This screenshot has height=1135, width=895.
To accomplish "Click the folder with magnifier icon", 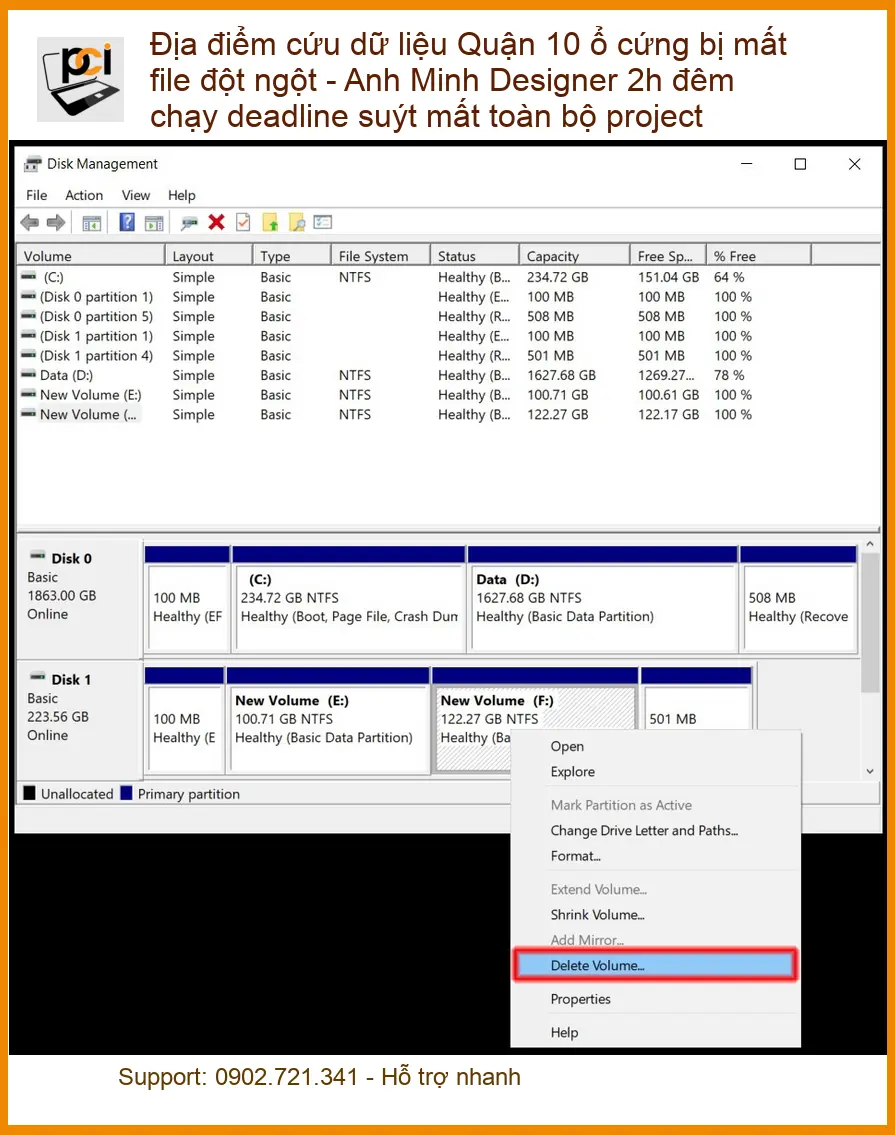I will point(297,223).
